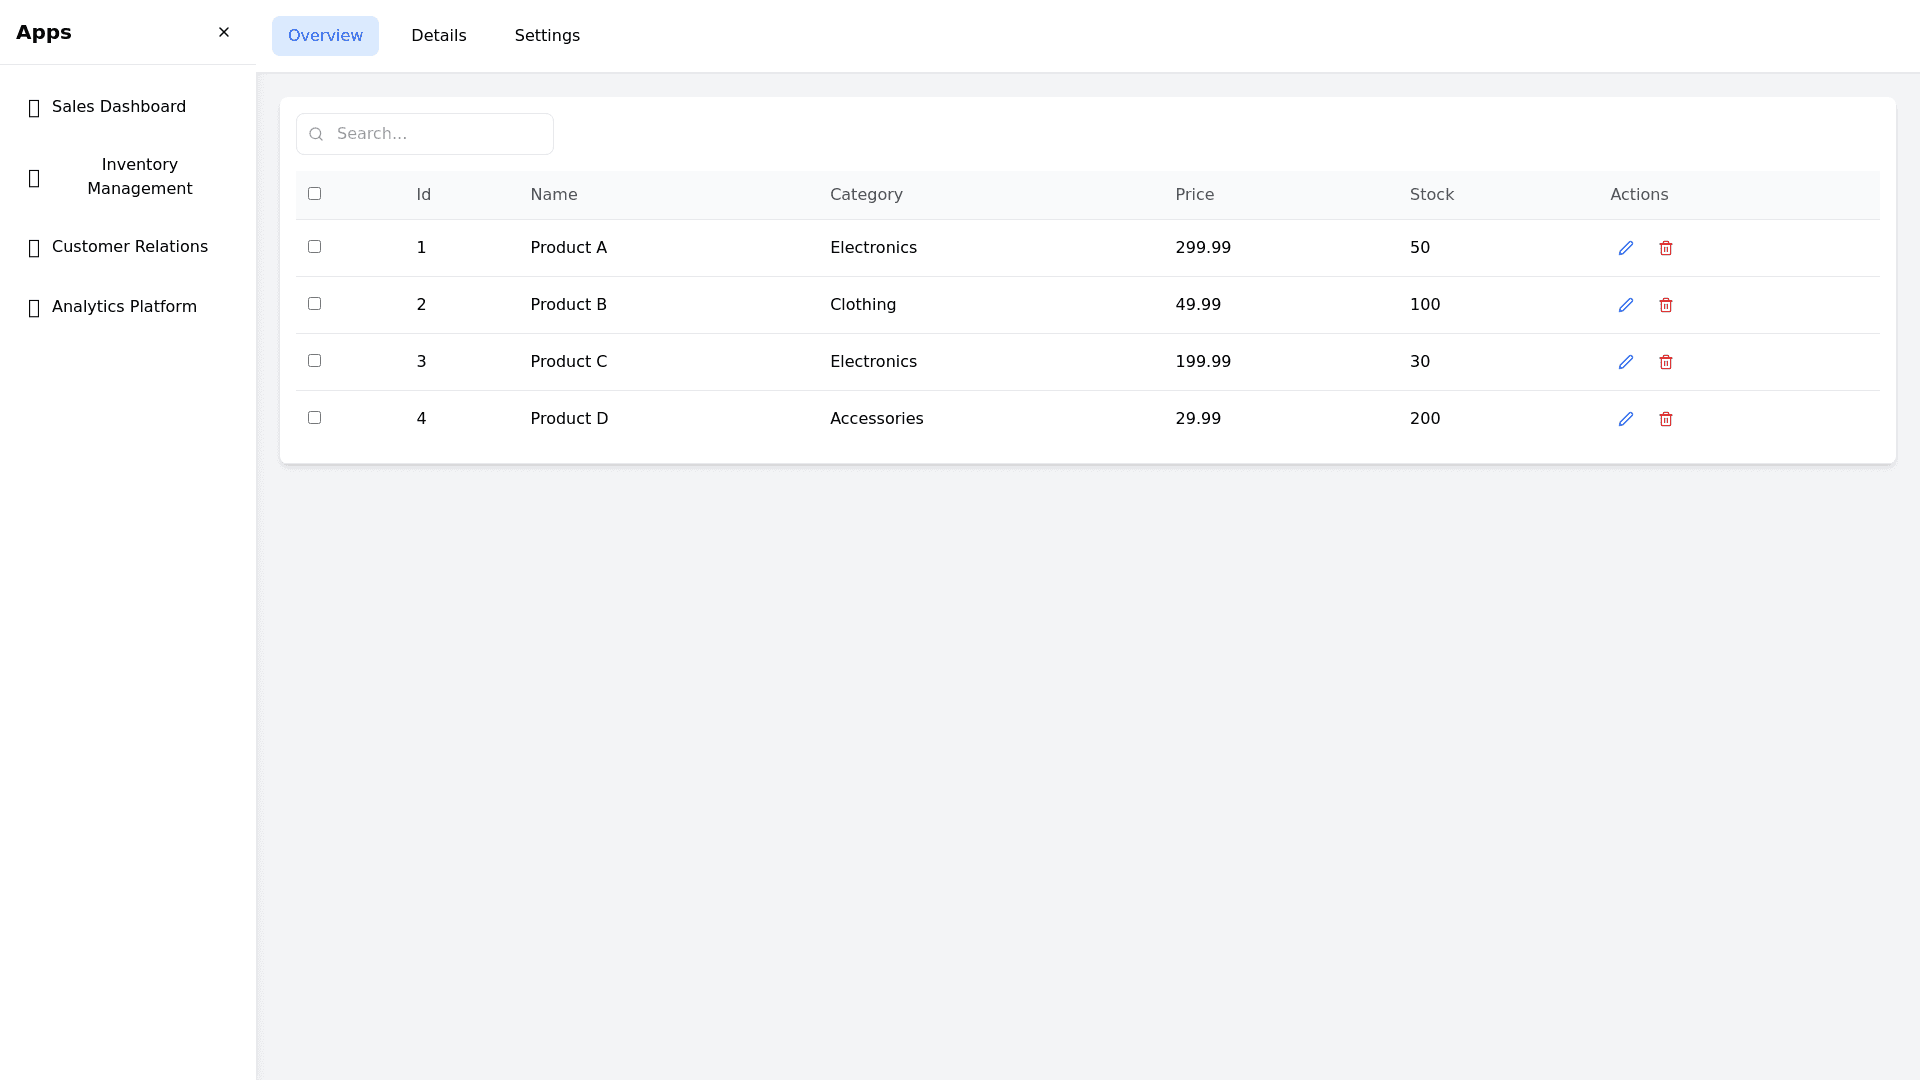This screenshot has width=1920, height=1080.
Task: Click the icon beside Sales Dashboard
Action: [x=34, y=108]
